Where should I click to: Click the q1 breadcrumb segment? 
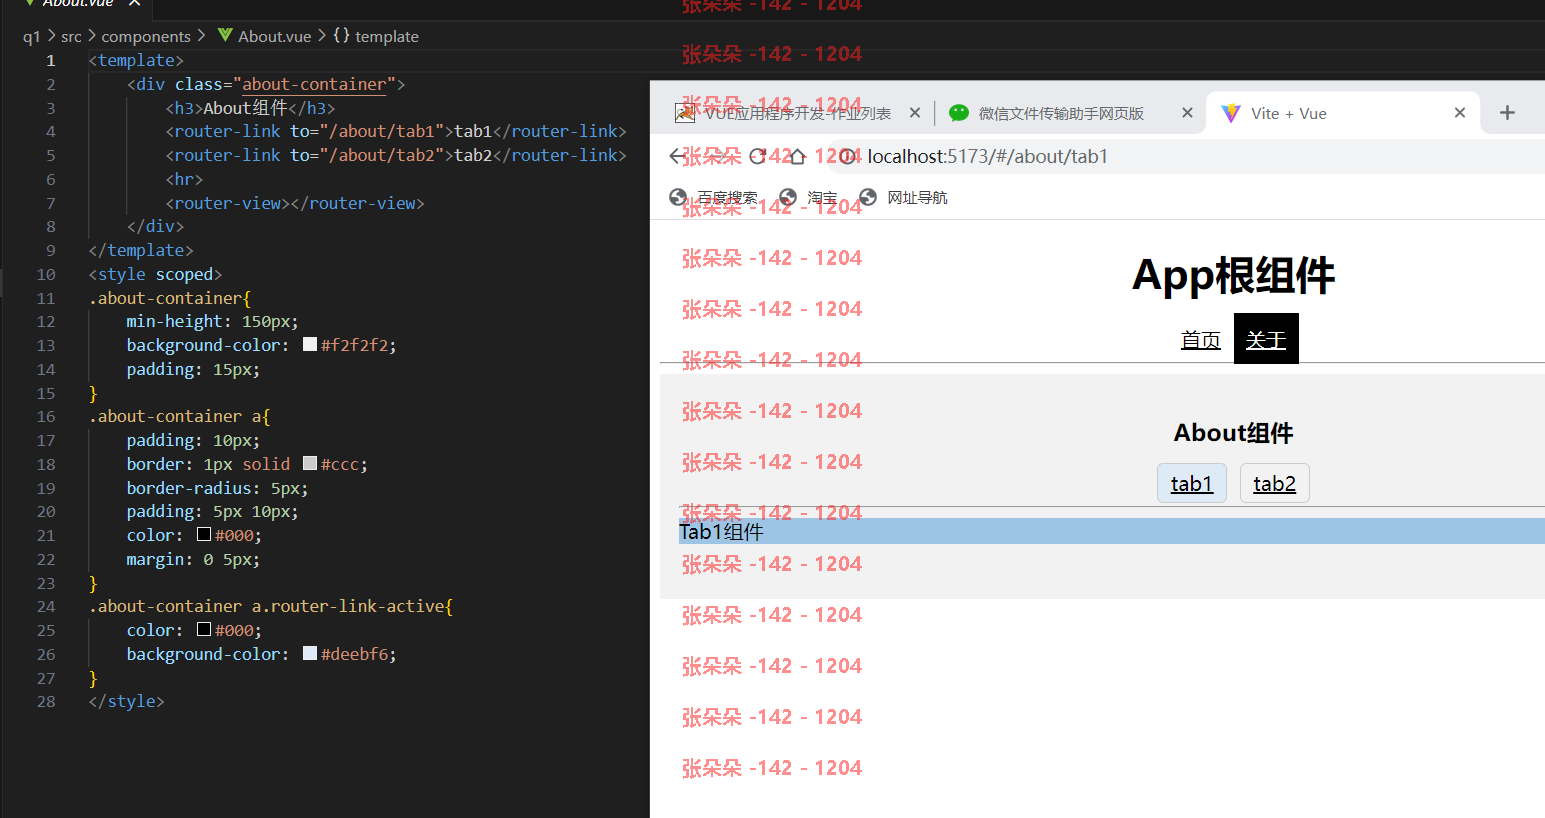(x=32, y=36)
